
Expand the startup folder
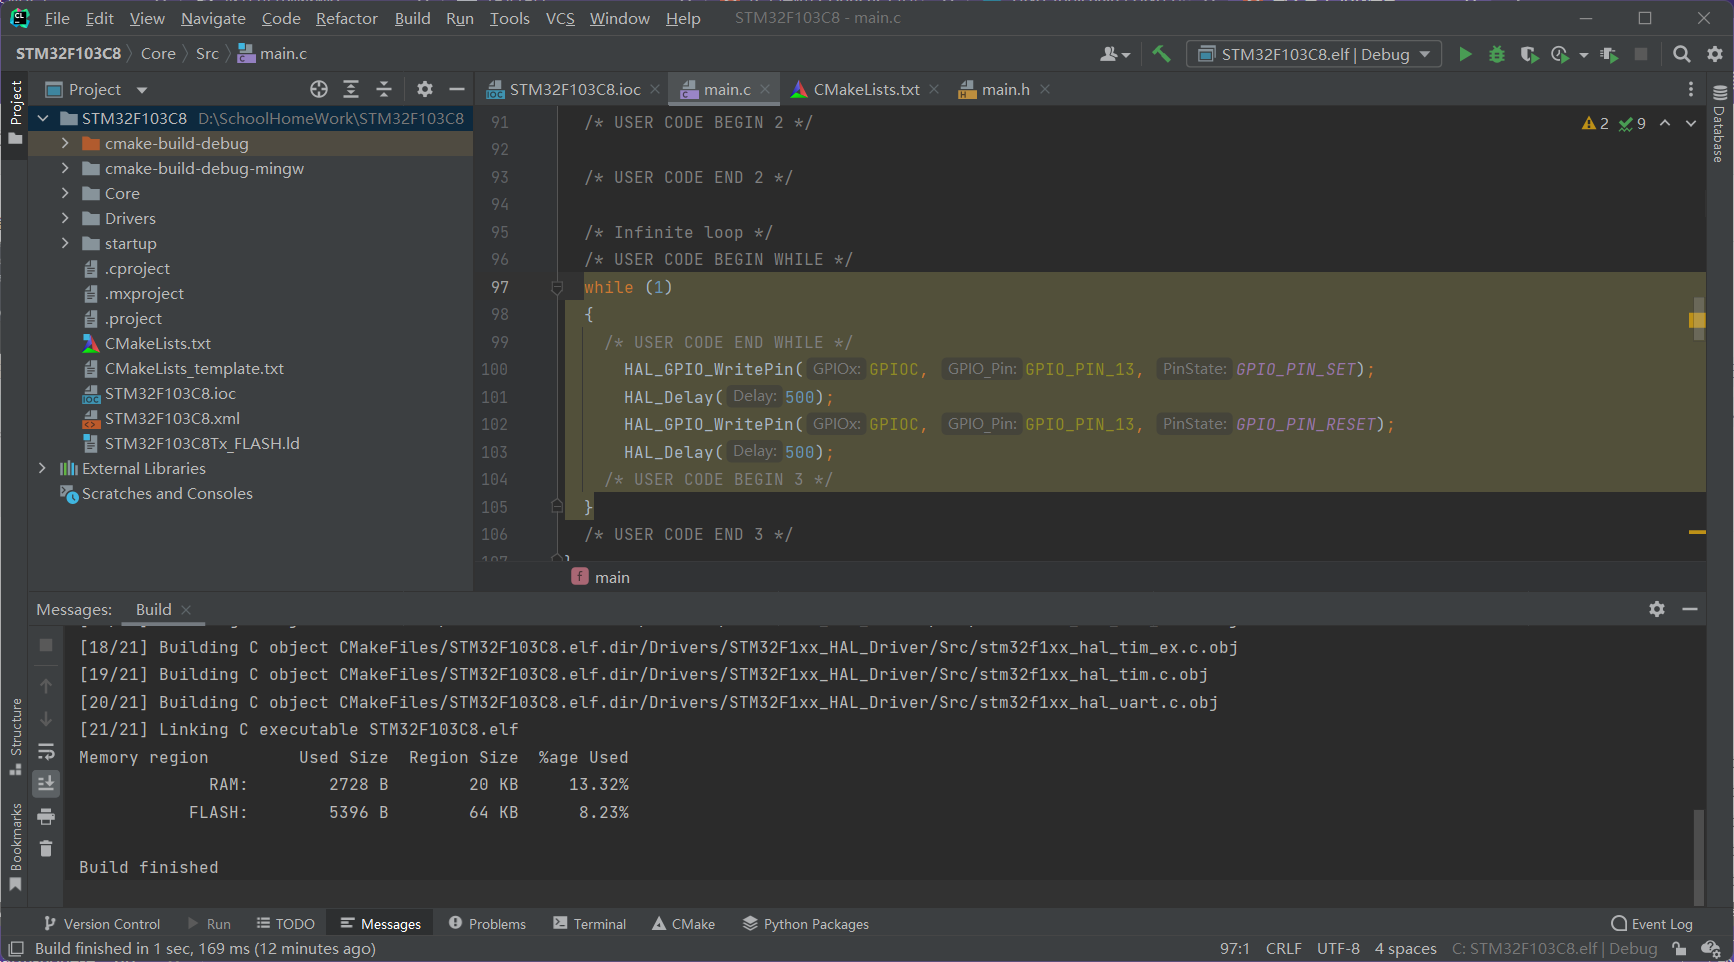[x=65, y=243]
